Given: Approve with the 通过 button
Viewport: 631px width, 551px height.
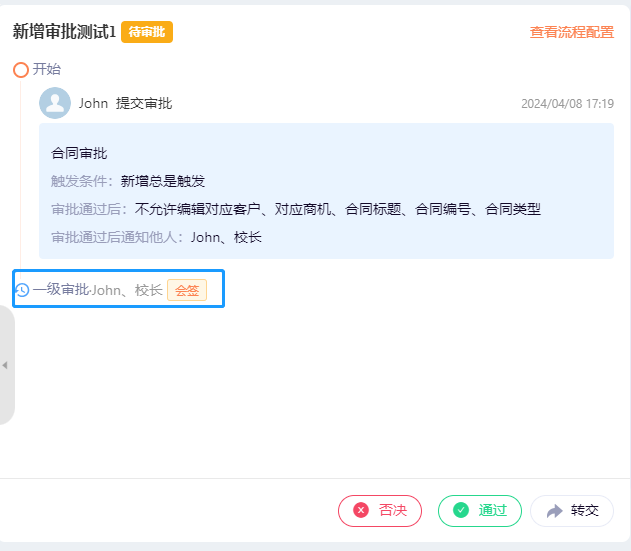Looking at the screenshot, I should (480, 511).
